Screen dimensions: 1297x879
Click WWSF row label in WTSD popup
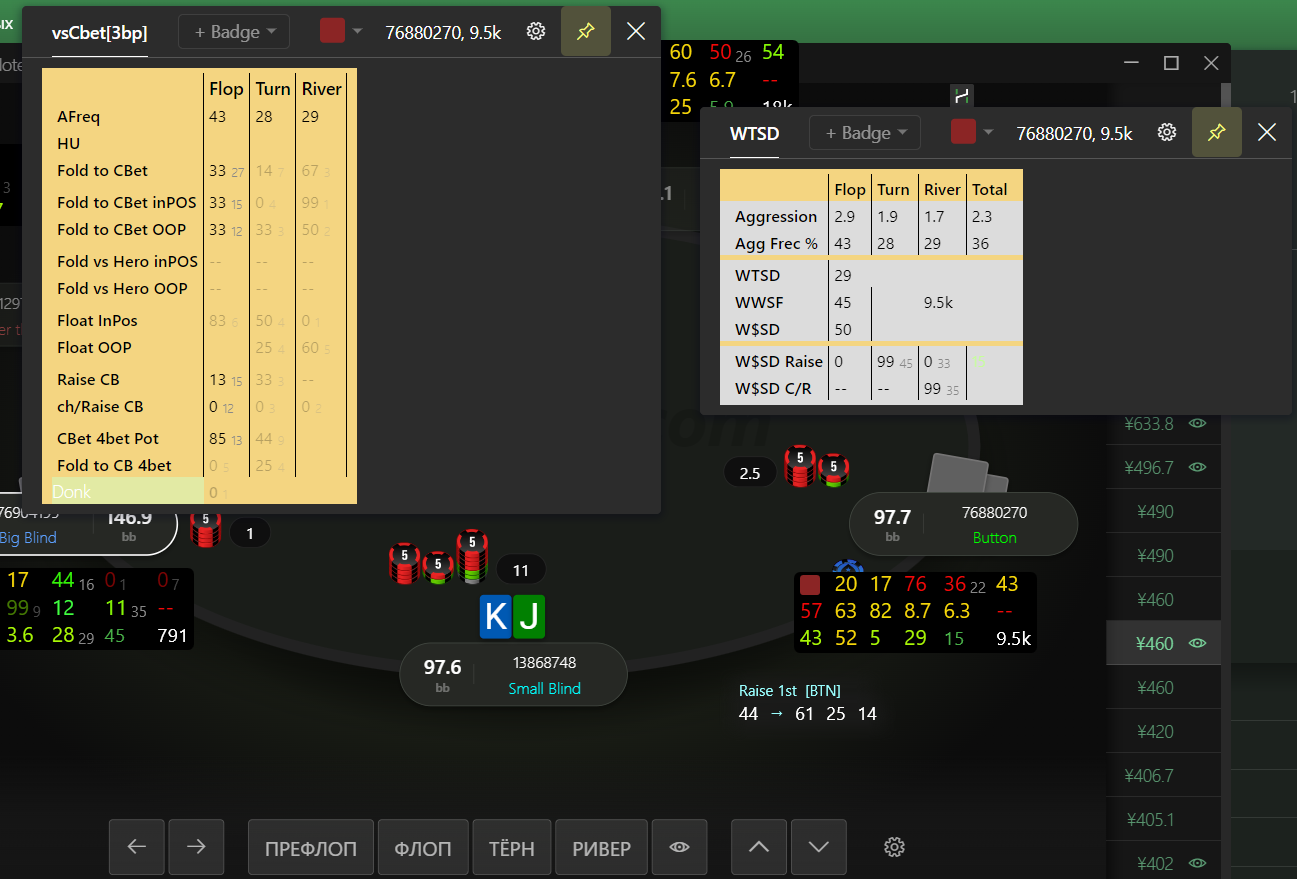click(x=759, y=302)
